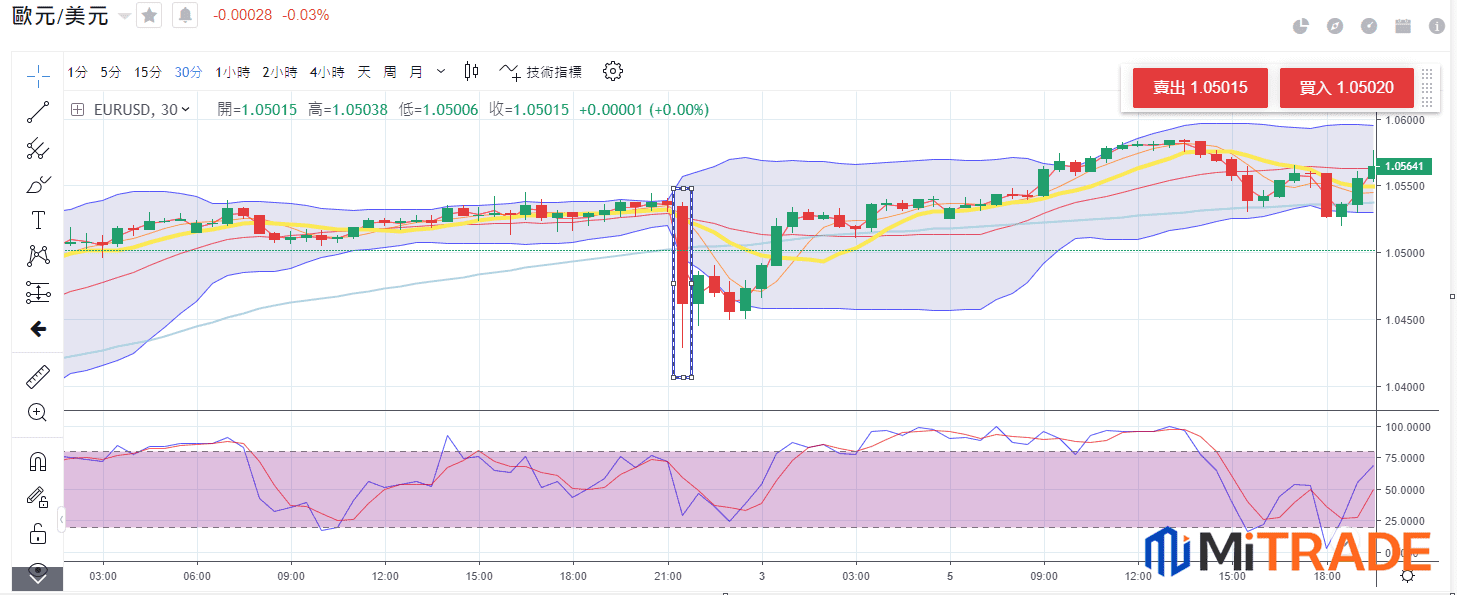Open the calendar icon at top right
The width and height of the screenshot is (1457, 595).
pos(1402,27)
